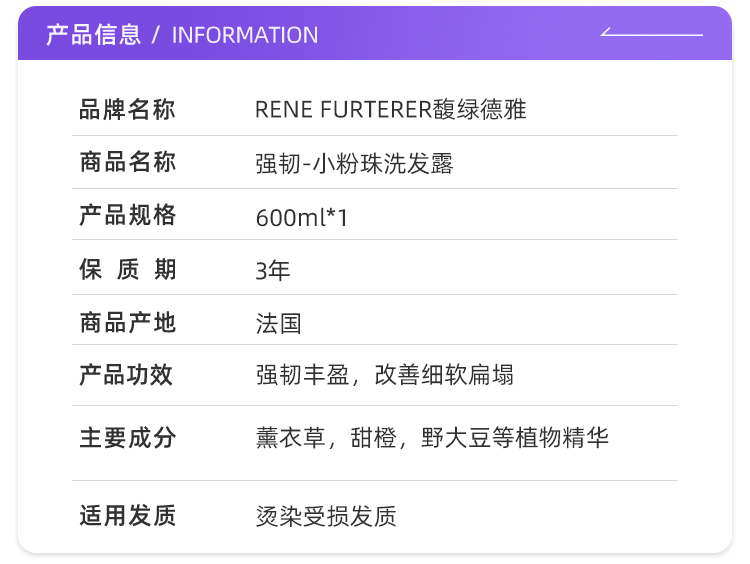Select the 商品产地 row label

point(127,322)
